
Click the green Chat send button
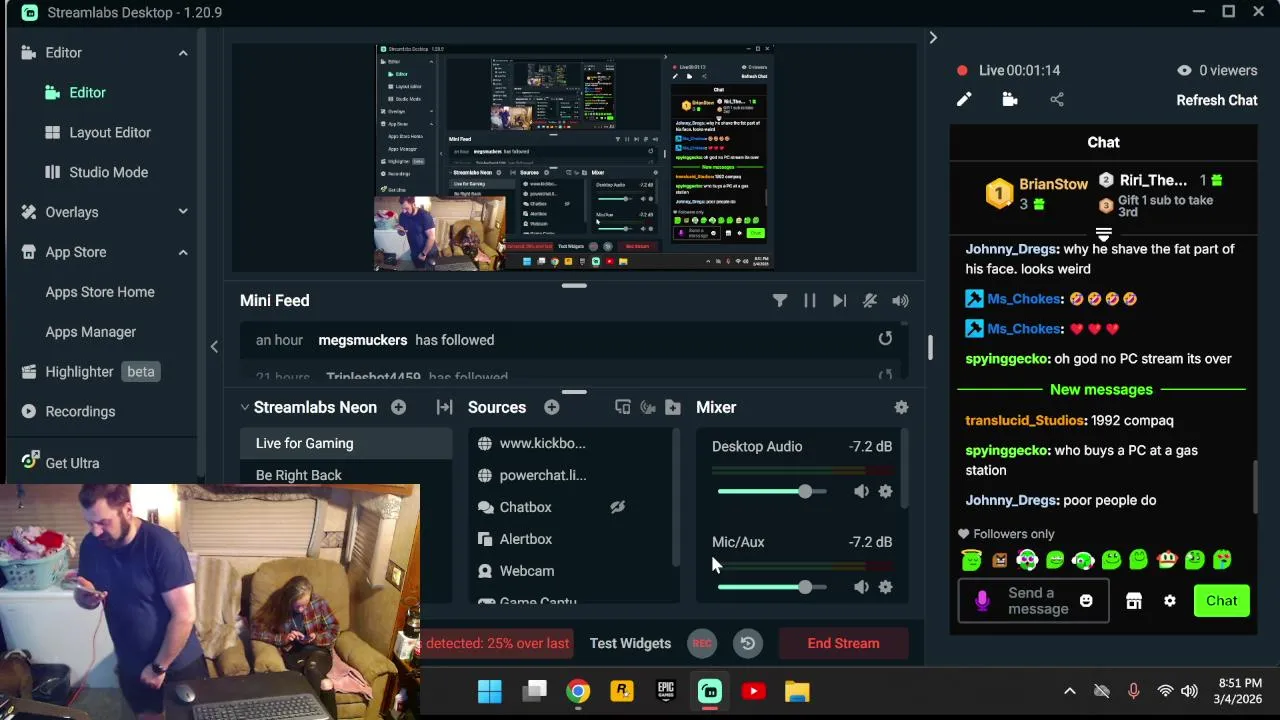point(1221,601)
